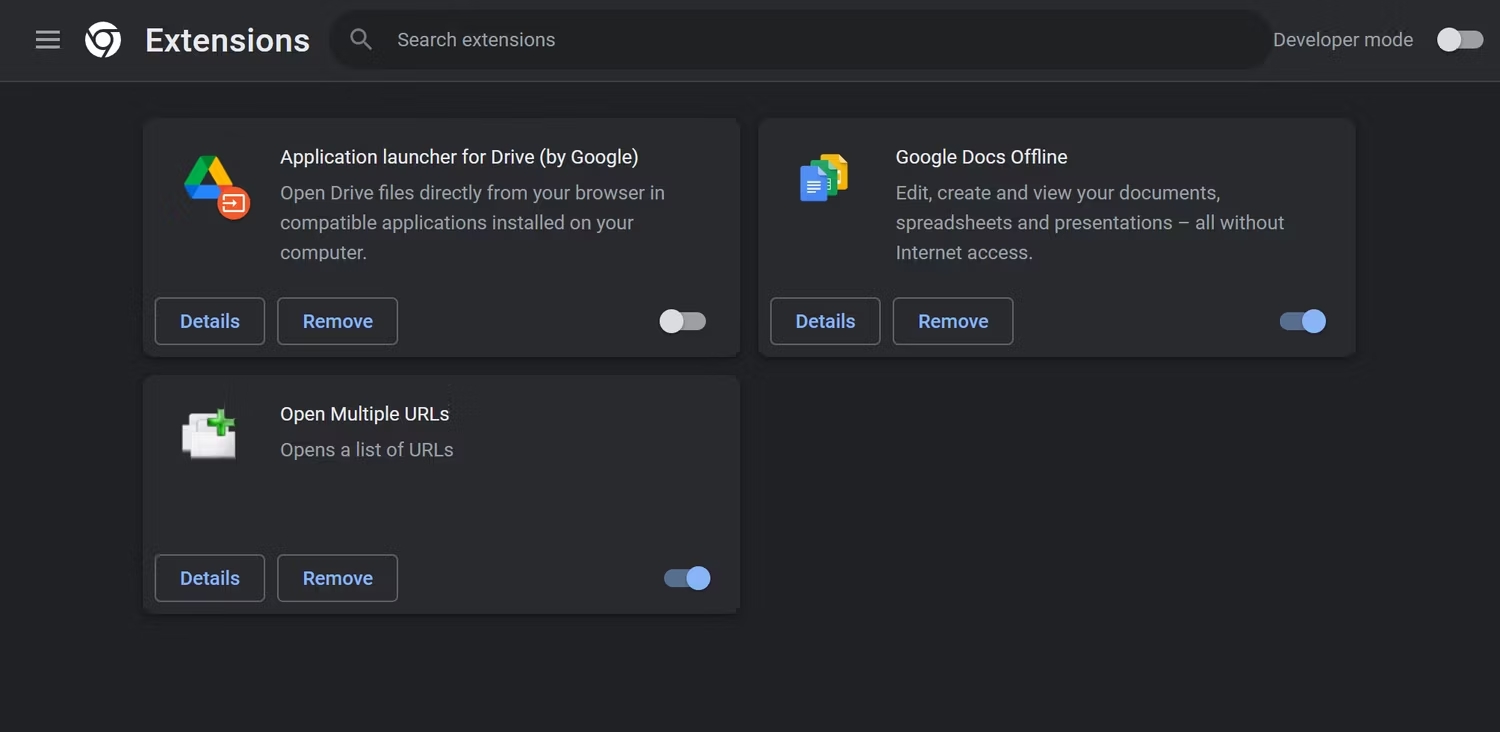
Task: Click the 'Application launcher for Drive (by Google)' title
Action: click(x=459, y=157)
